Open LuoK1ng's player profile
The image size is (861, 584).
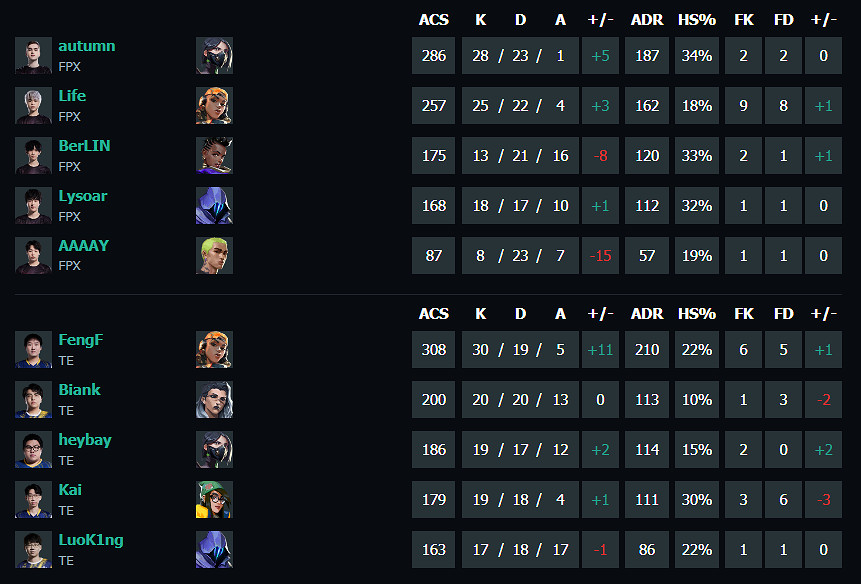pyautogui.click(x=90, y=540)
